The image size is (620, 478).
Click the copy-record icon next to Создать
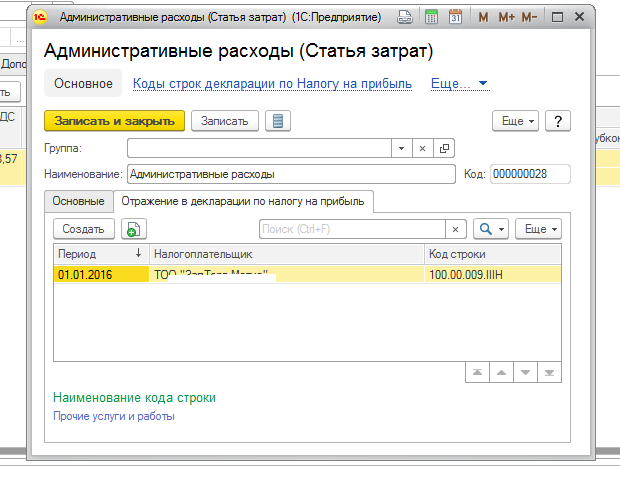point(132,229)
